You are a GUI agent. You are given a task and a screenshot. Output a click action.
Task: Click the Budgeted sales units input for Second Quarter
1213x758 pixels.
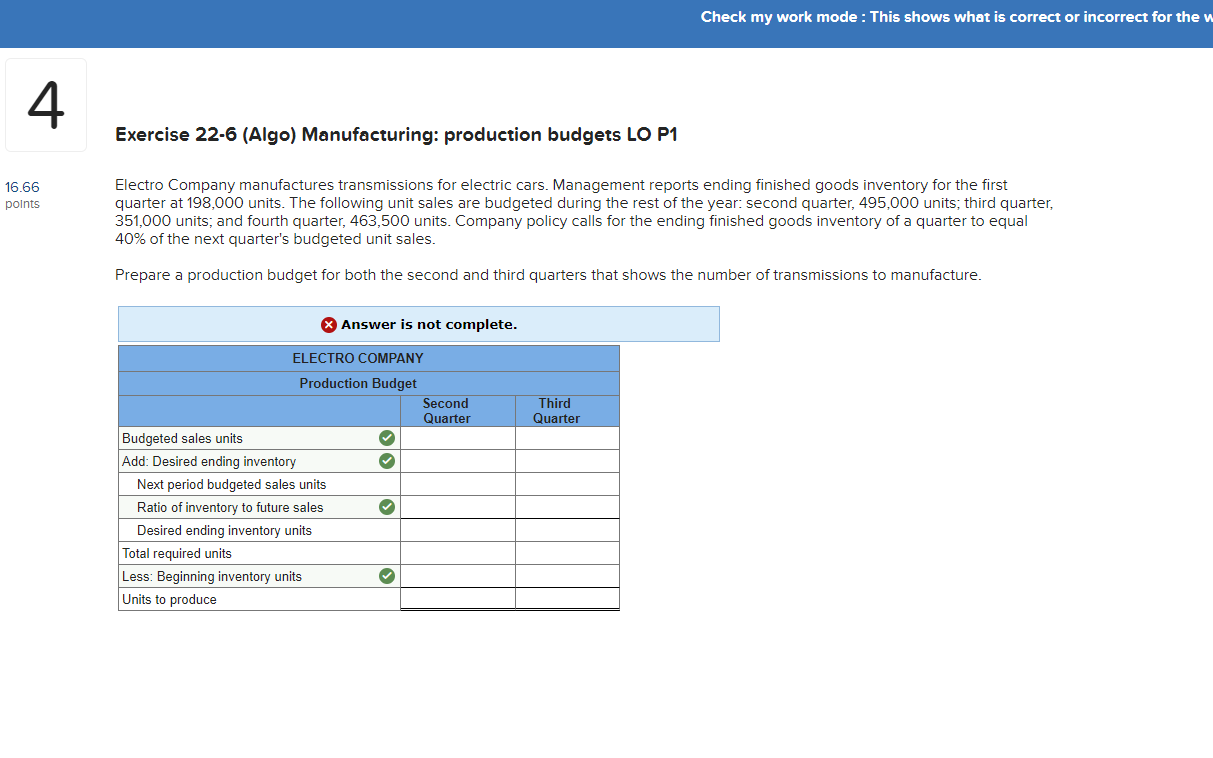[x=457, y=438]
